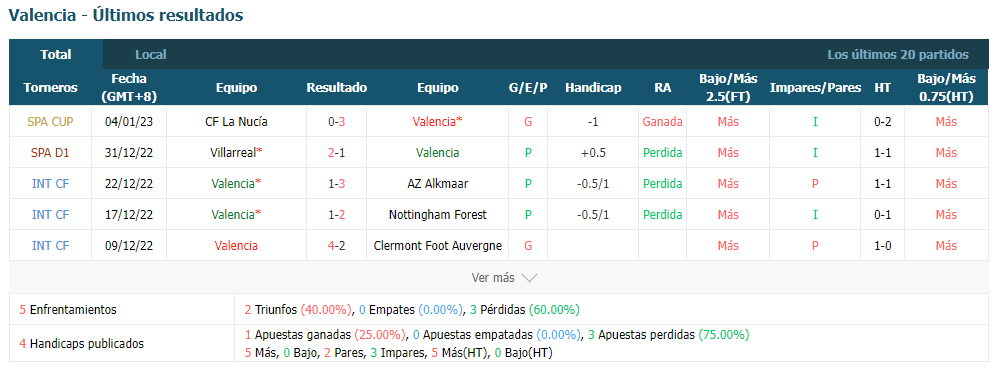This screenshot has height=370, width=998.
Task: Open Los últimos 20 partidos selector
Action: tap(897, 55)
